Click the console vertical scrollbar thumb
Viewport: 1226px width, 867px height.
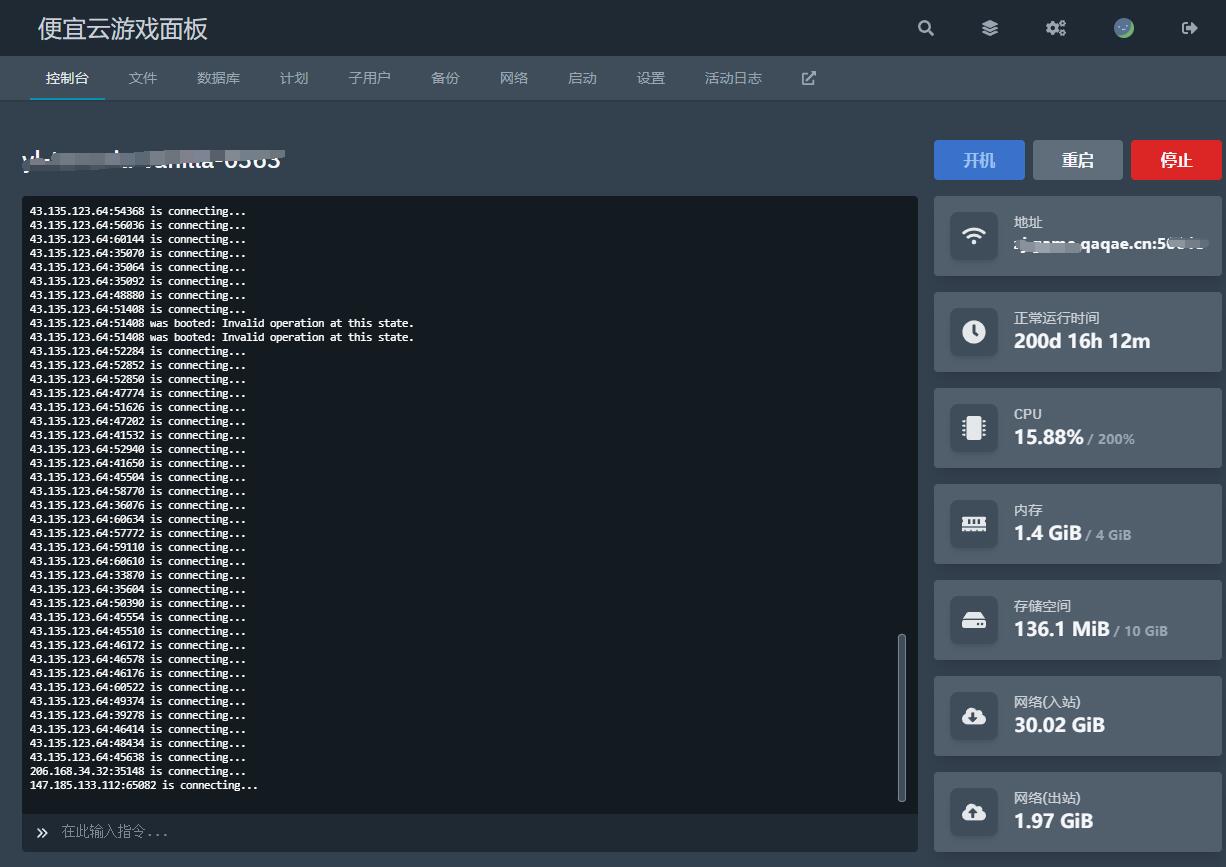[x=902, y=717]
